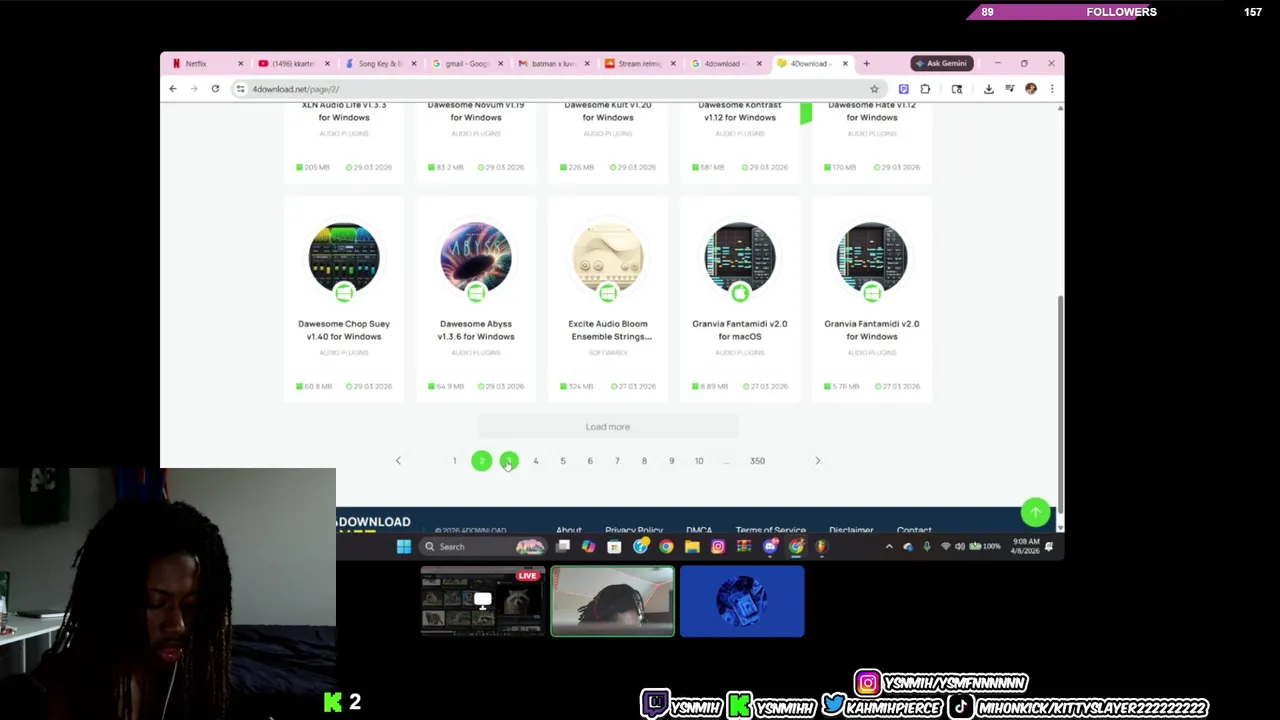The width and height of the screenshot is (1280, 720).
Task: Go to pagination page 1
Action: [454, 461]
